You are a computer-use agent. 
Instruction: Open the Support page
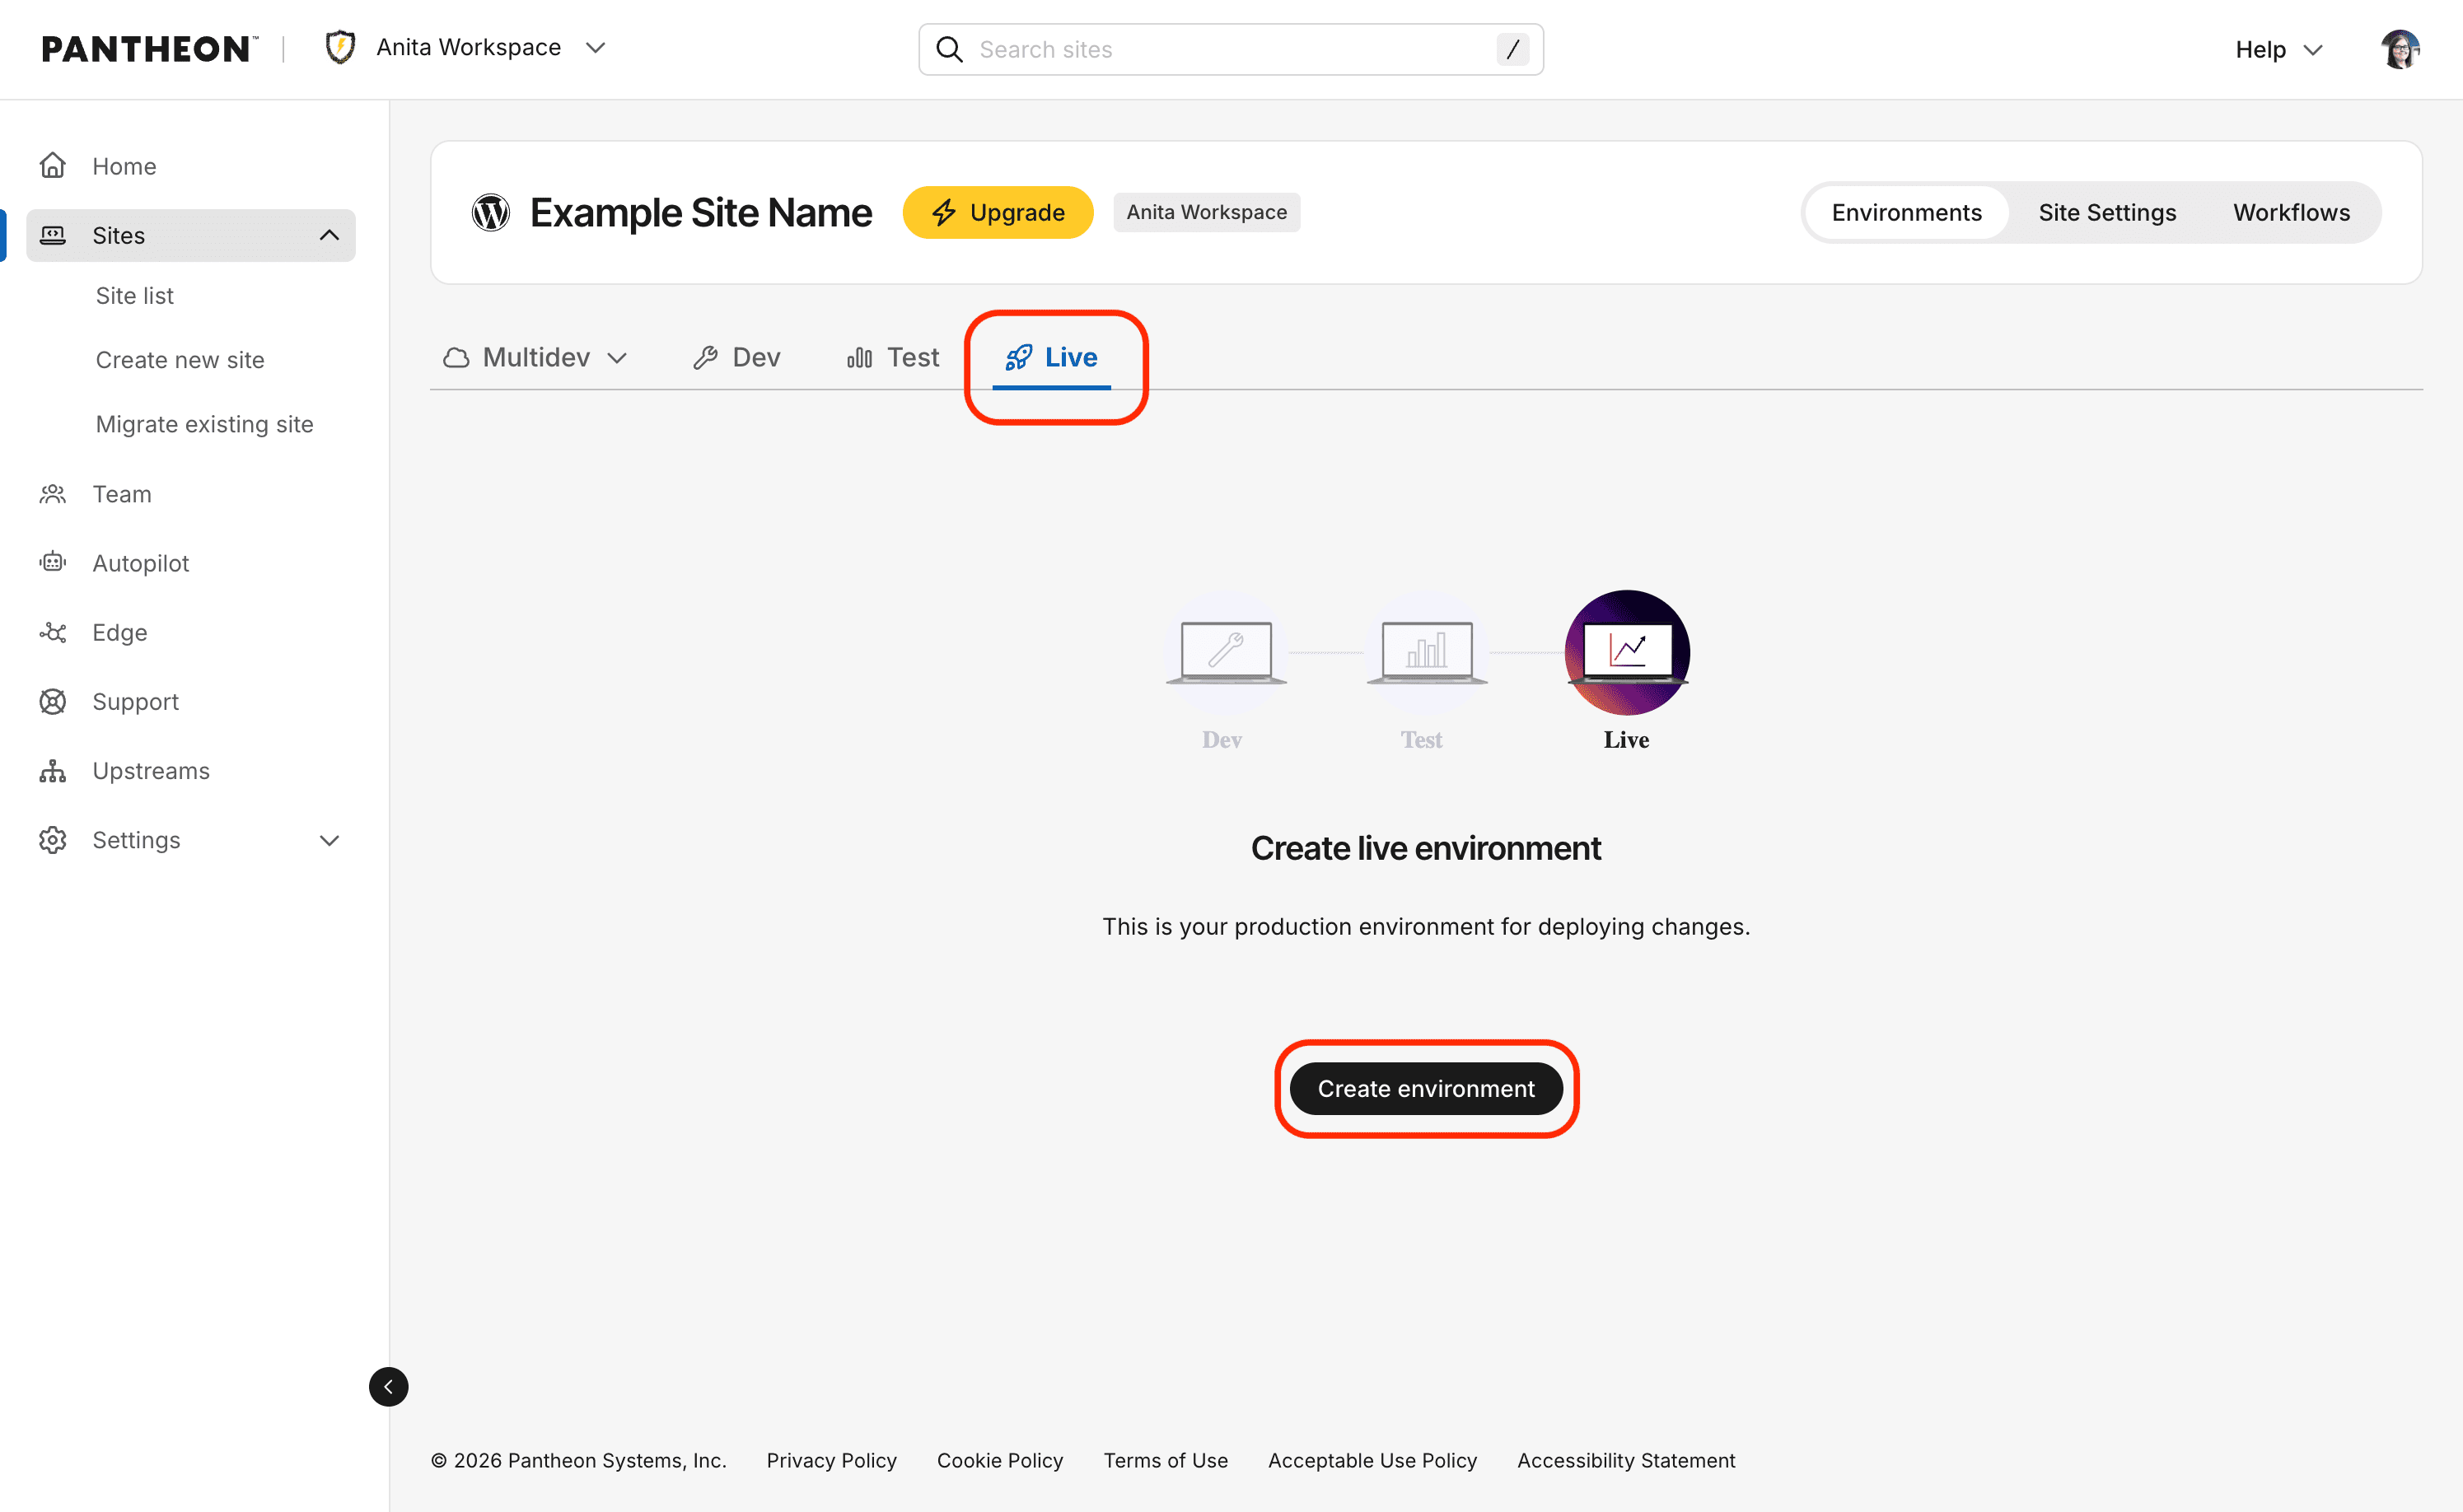[x=136, y=702]
